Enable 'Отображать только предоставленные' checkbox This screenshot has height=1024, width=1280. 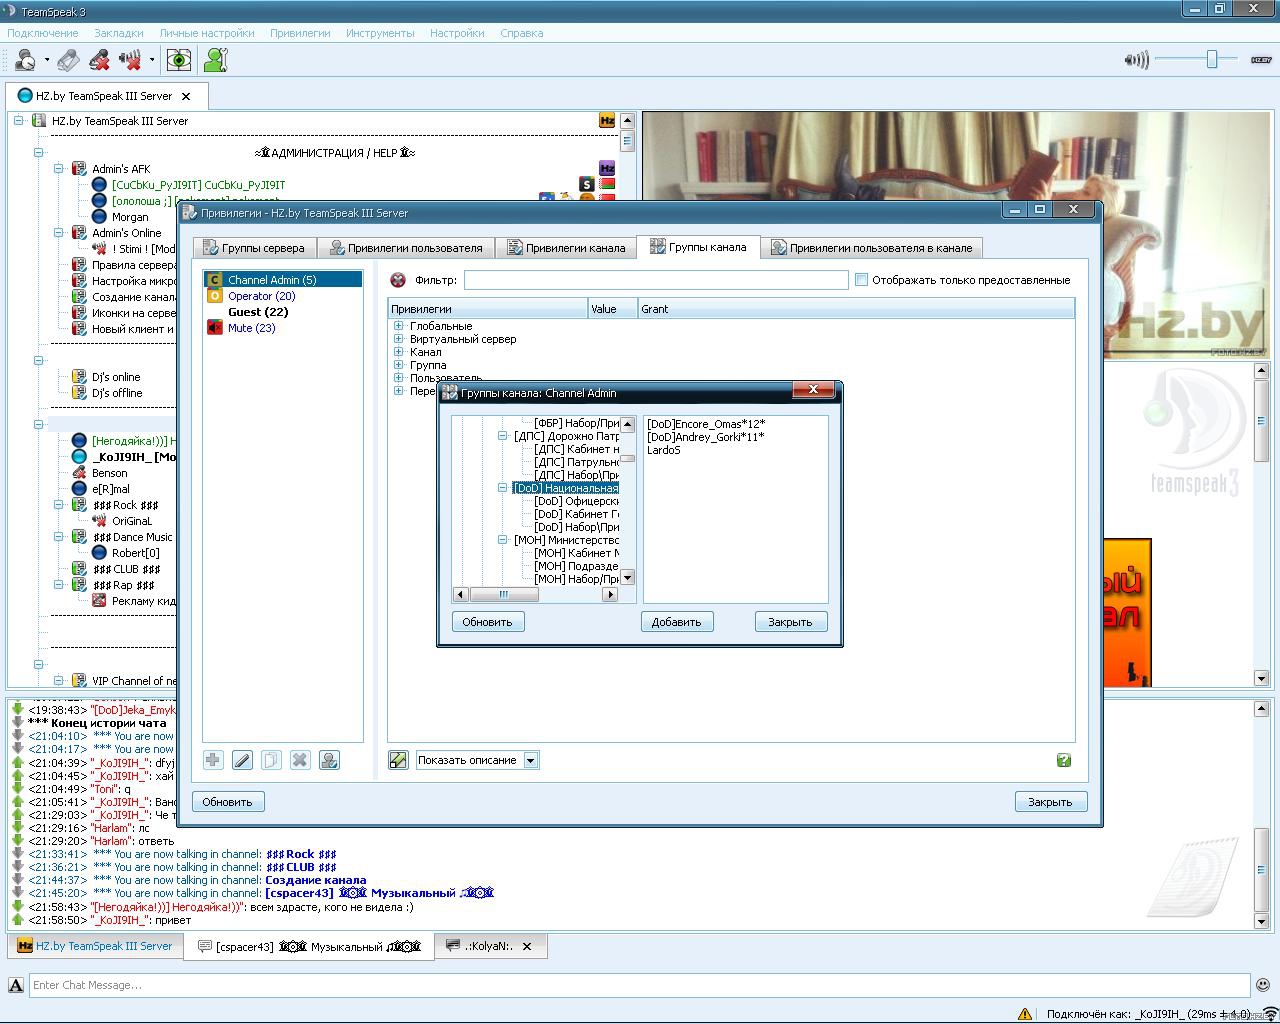tap(861, 280)
